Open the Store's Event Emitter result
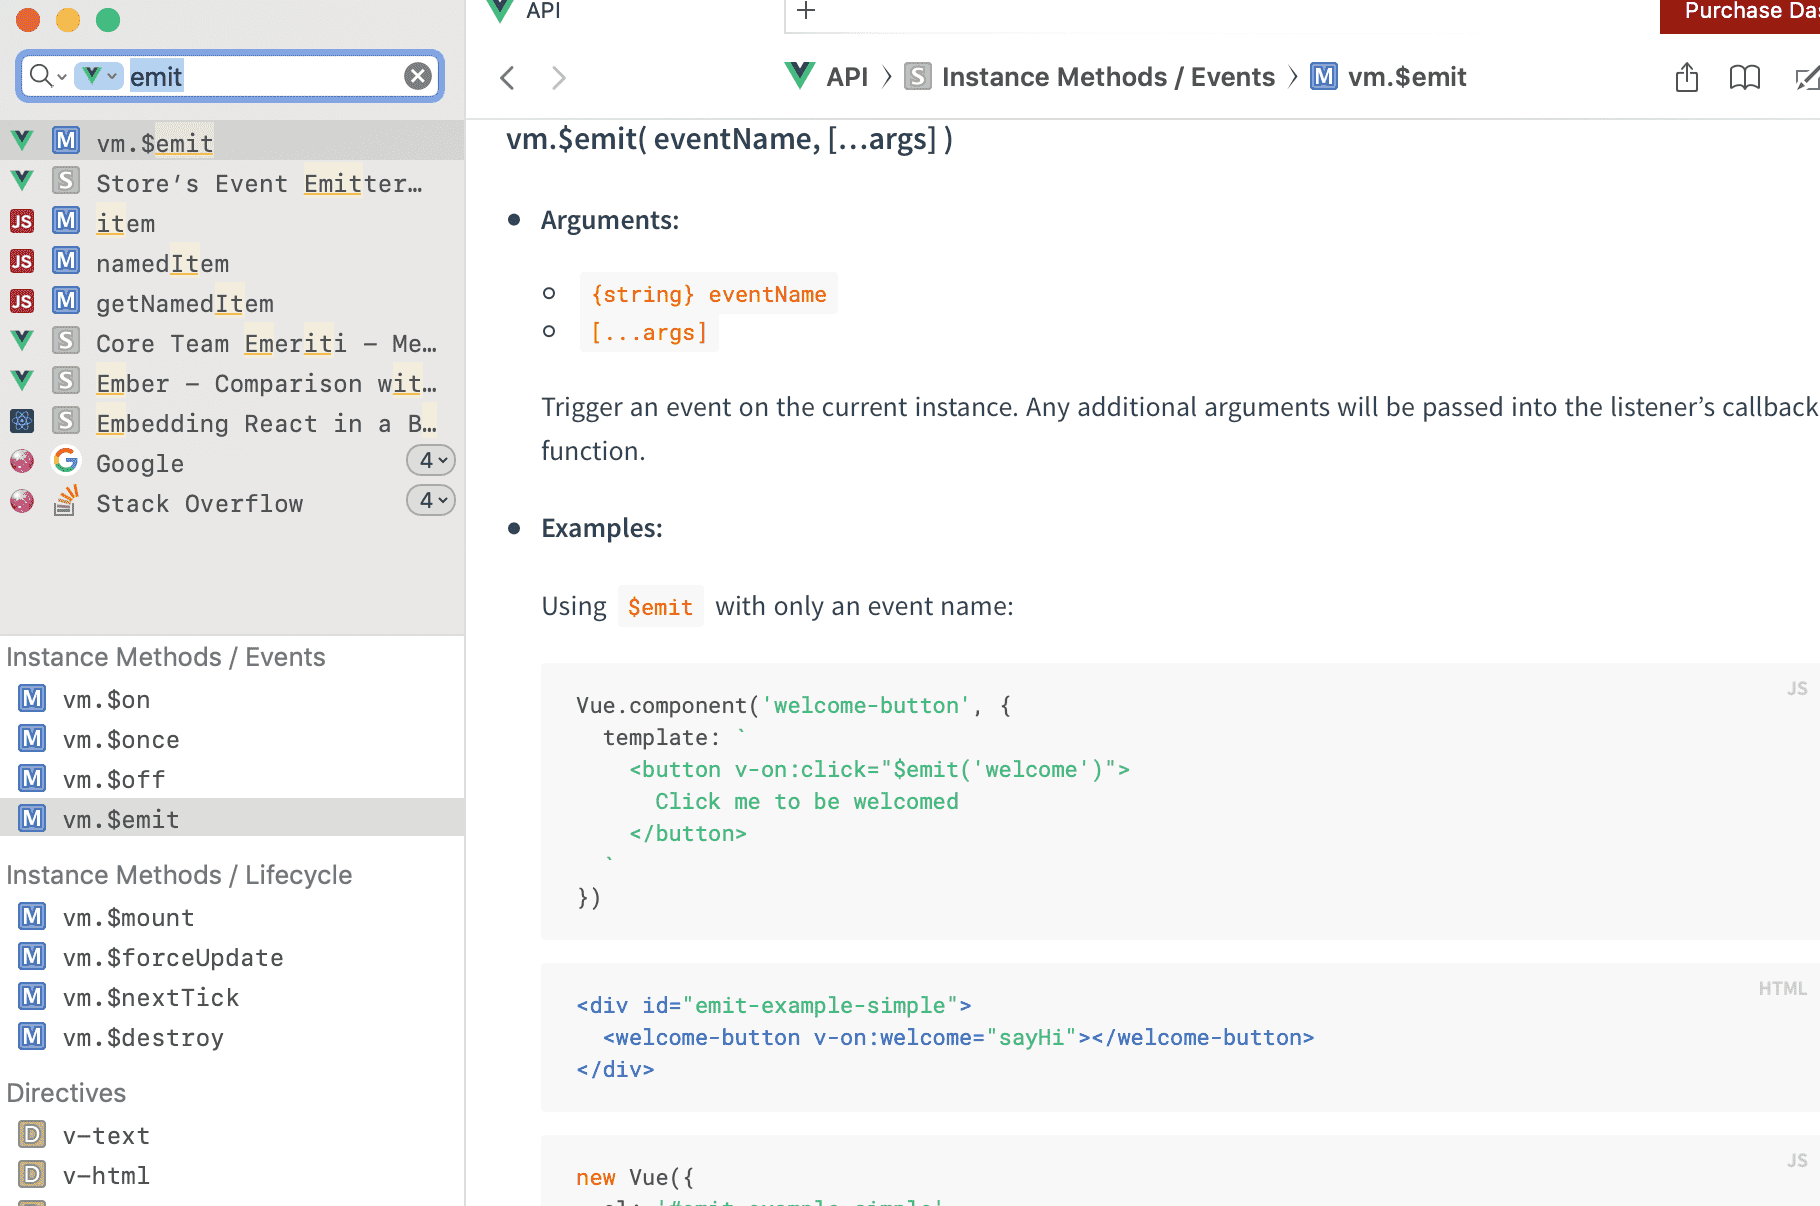 (x=258, y=184)
